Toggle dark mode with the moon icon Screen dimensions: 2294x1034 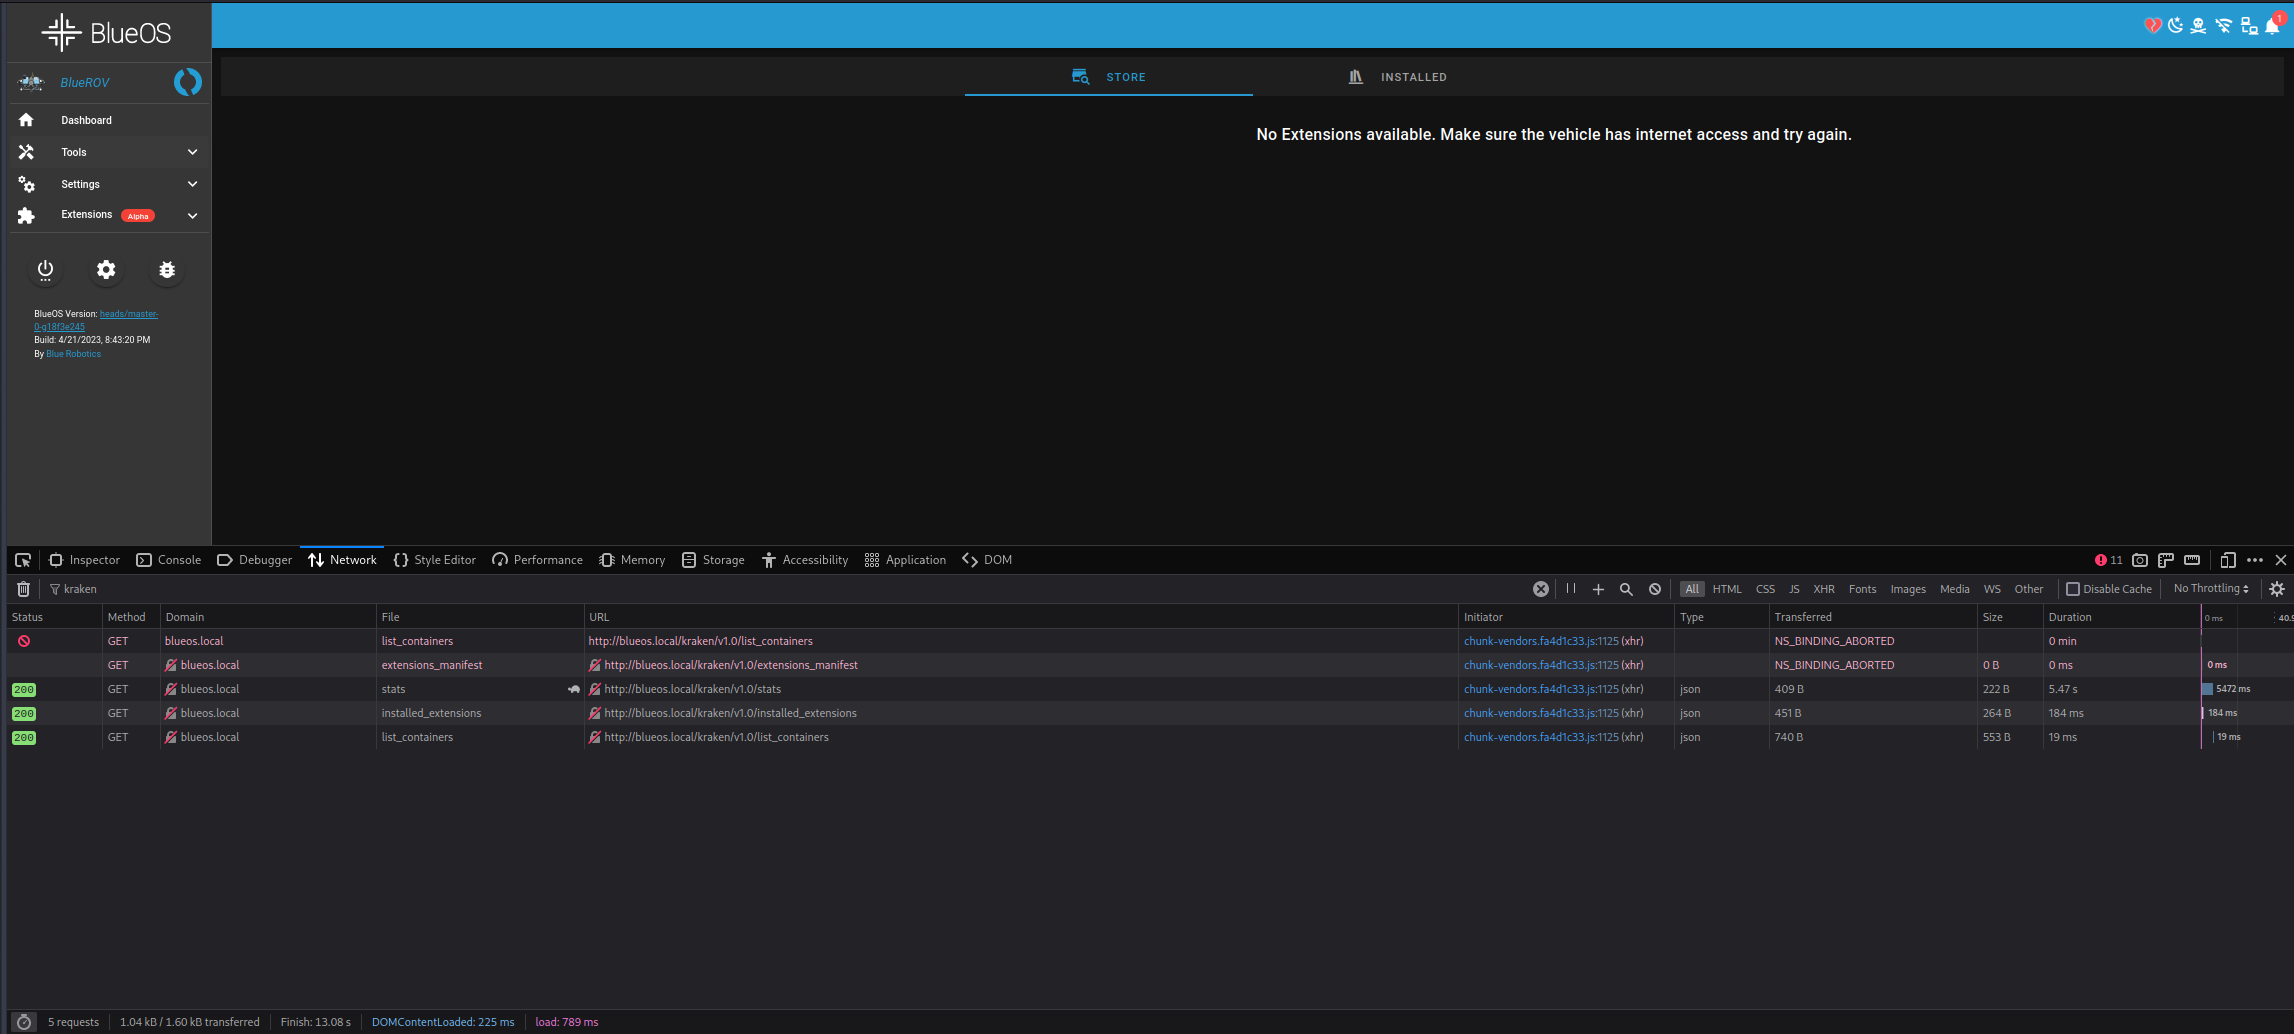(x=2175, y=25)
